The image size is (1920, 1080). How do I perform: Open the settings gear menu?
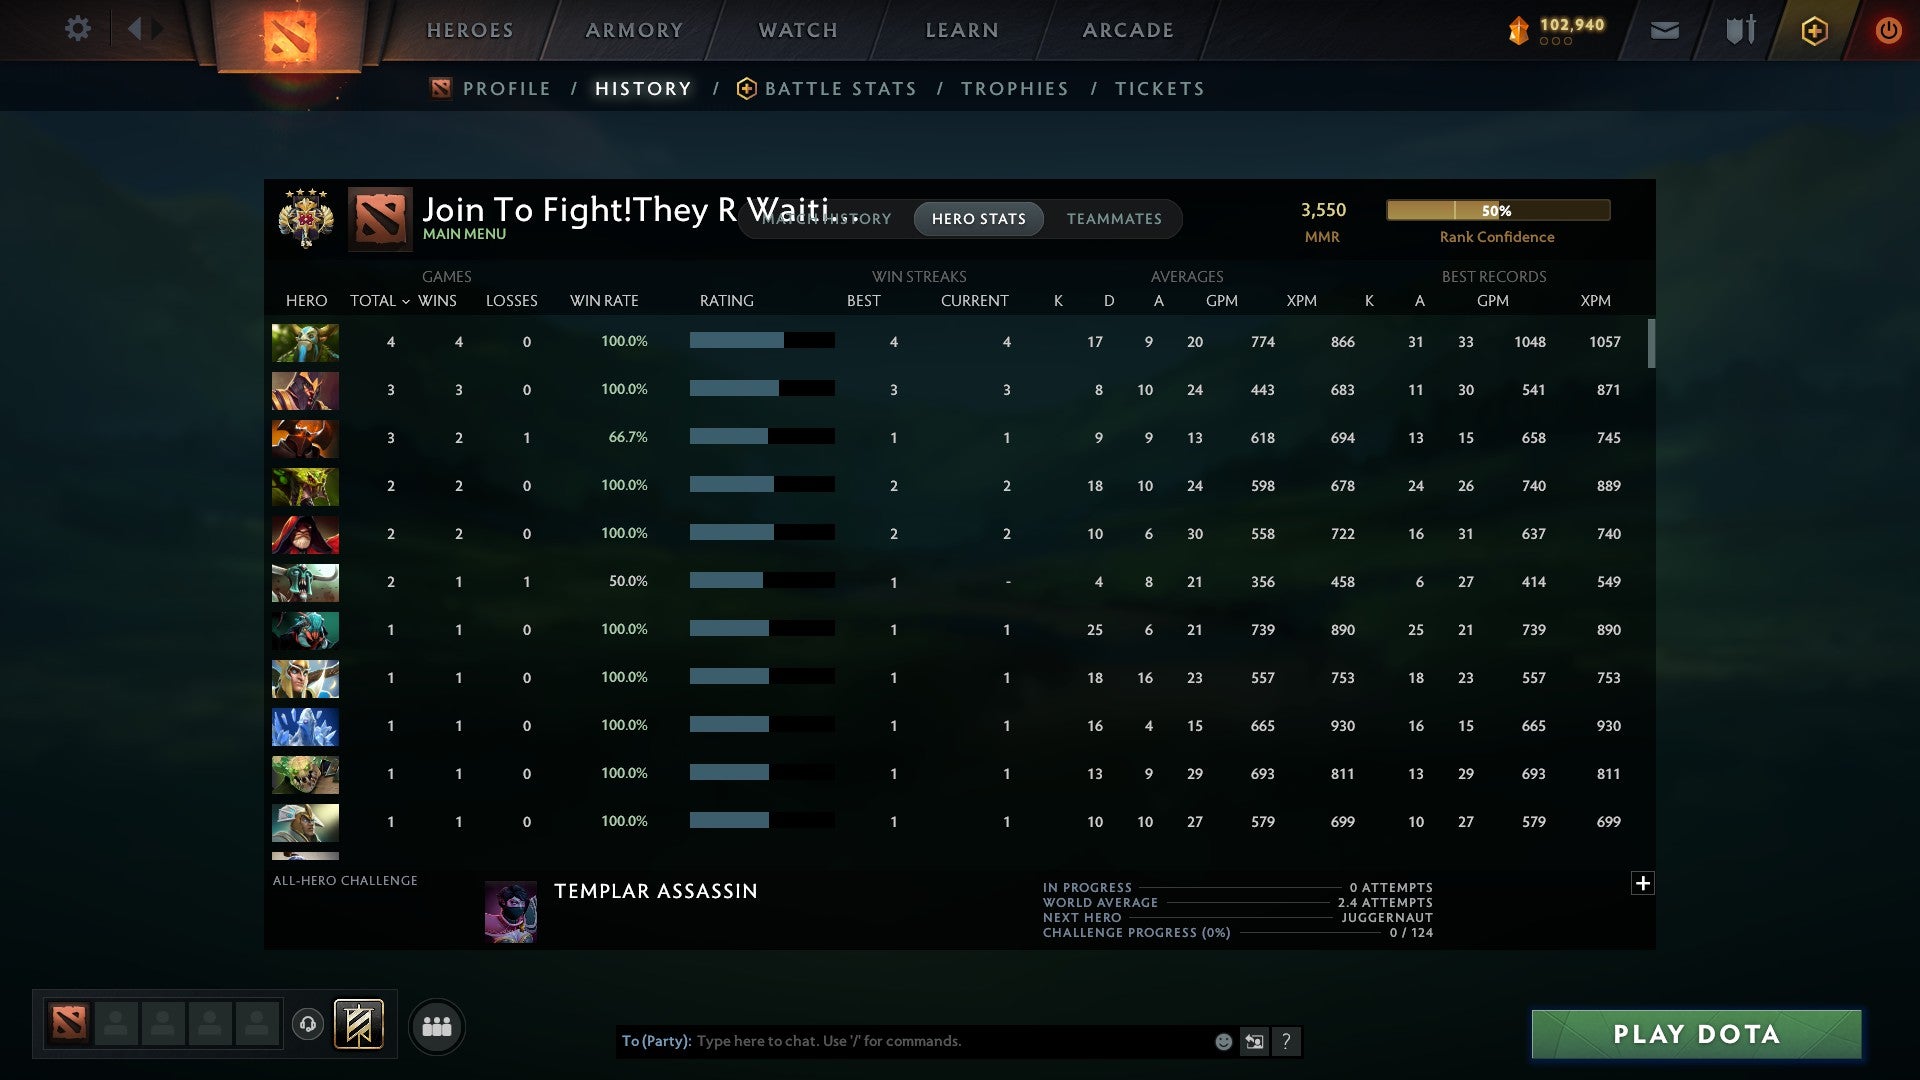coord(78,29)
